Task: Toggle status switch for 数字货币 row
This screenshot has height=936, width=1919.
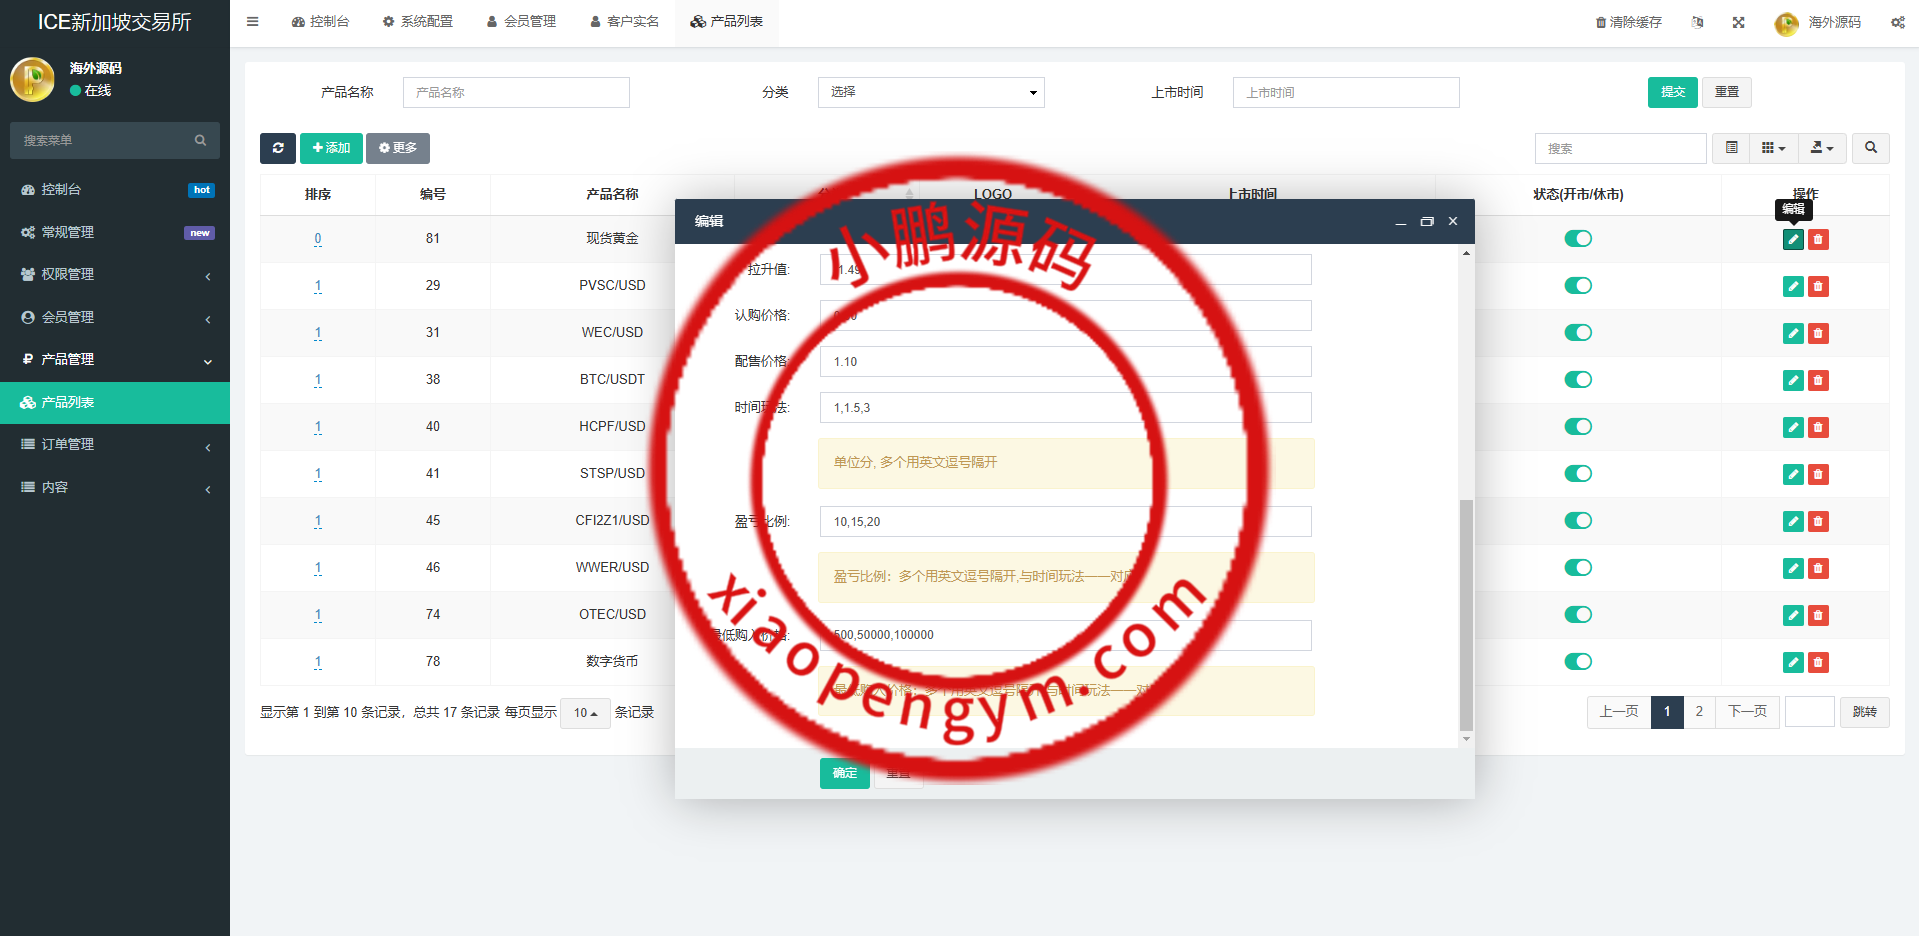Action: pyautogui.click(x=1578, y=662)
